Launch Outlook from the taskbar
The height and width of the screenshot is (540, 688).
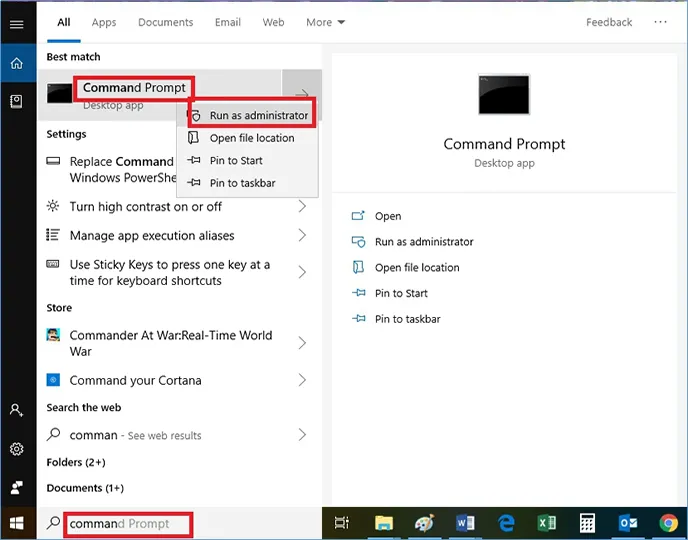coord(628,523)
